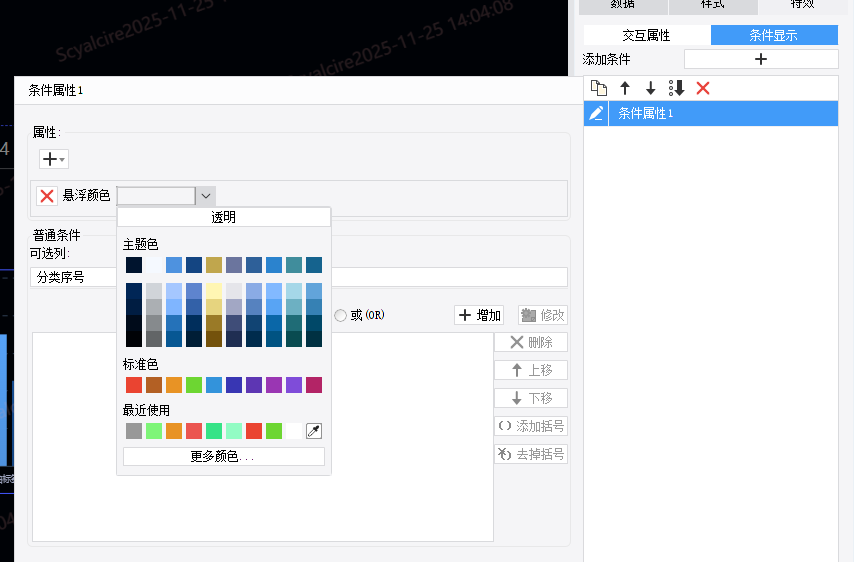The height and width of the screenshot is (562, 854).
Task: Select the 或 (OR) radio button
Action: pyautogui.click(x=340, y=315)
